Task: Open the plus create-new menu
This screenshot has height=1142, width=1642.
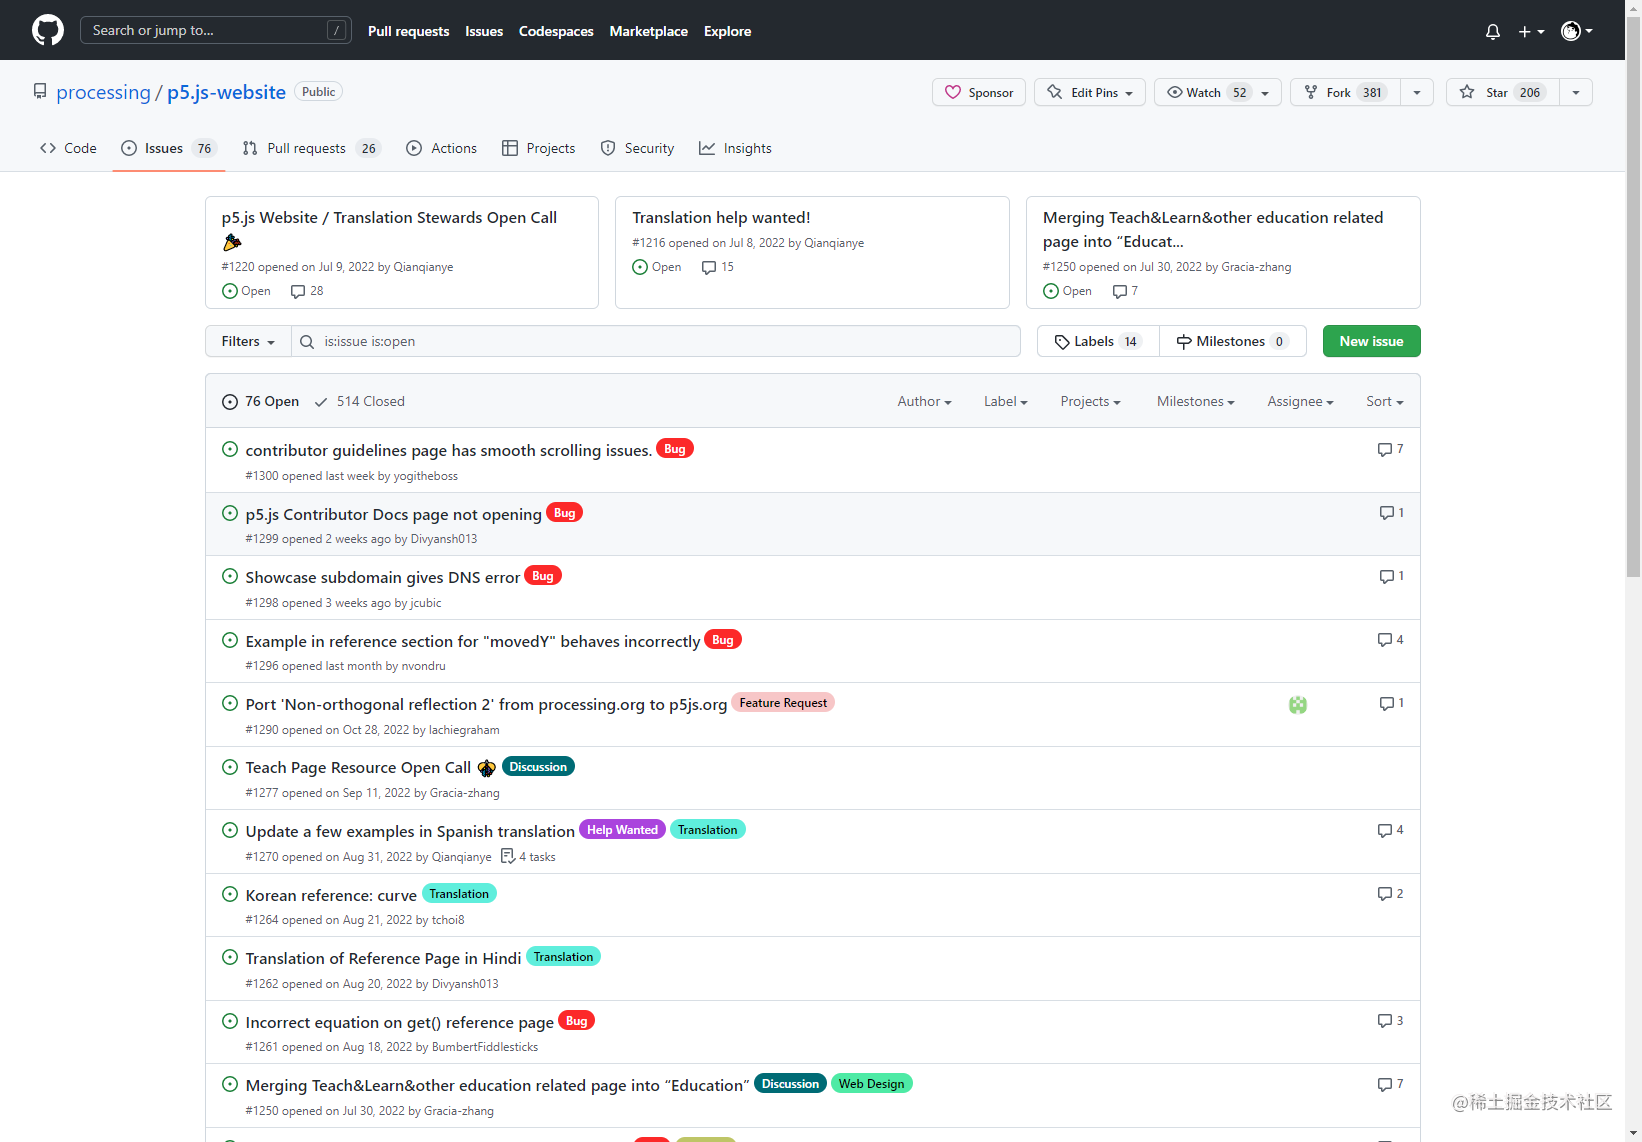Action: pos(1531,32)
